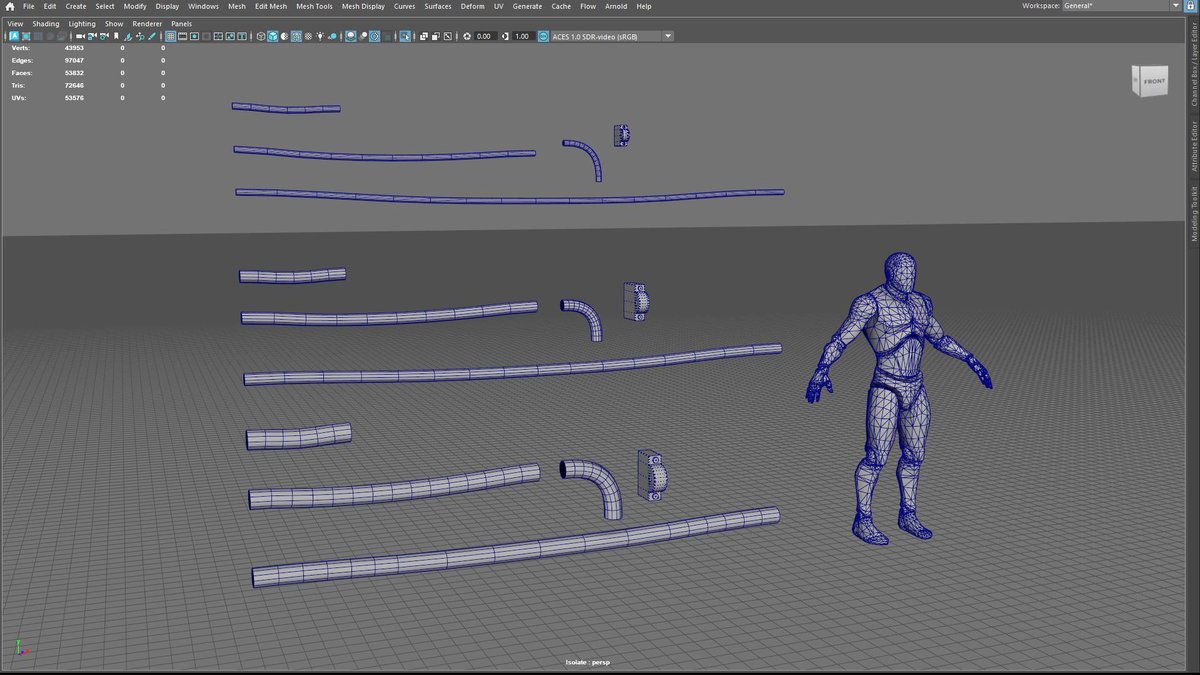Open the panel Renderer menu
The height and width of the screenshot is (675, 1200).
coord(147,23)
